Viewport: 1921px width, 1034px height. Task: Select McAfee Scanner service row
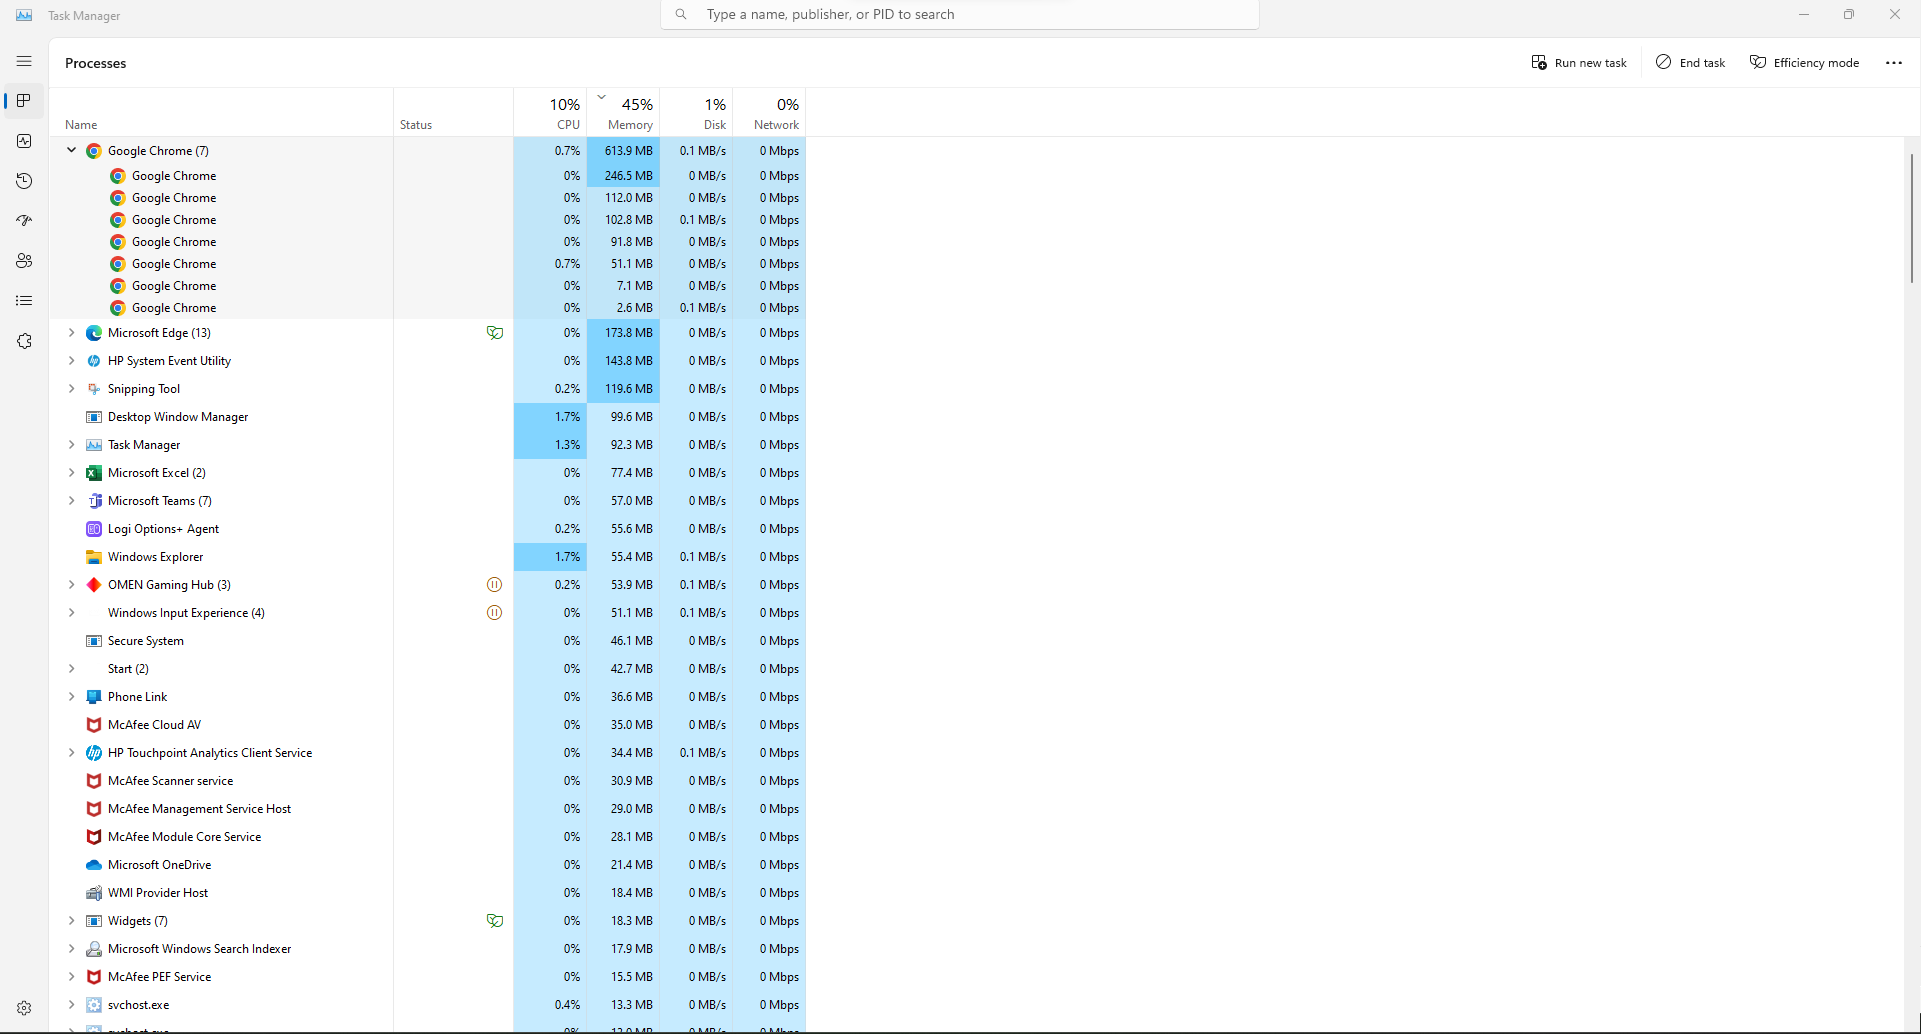coord(428,781)
